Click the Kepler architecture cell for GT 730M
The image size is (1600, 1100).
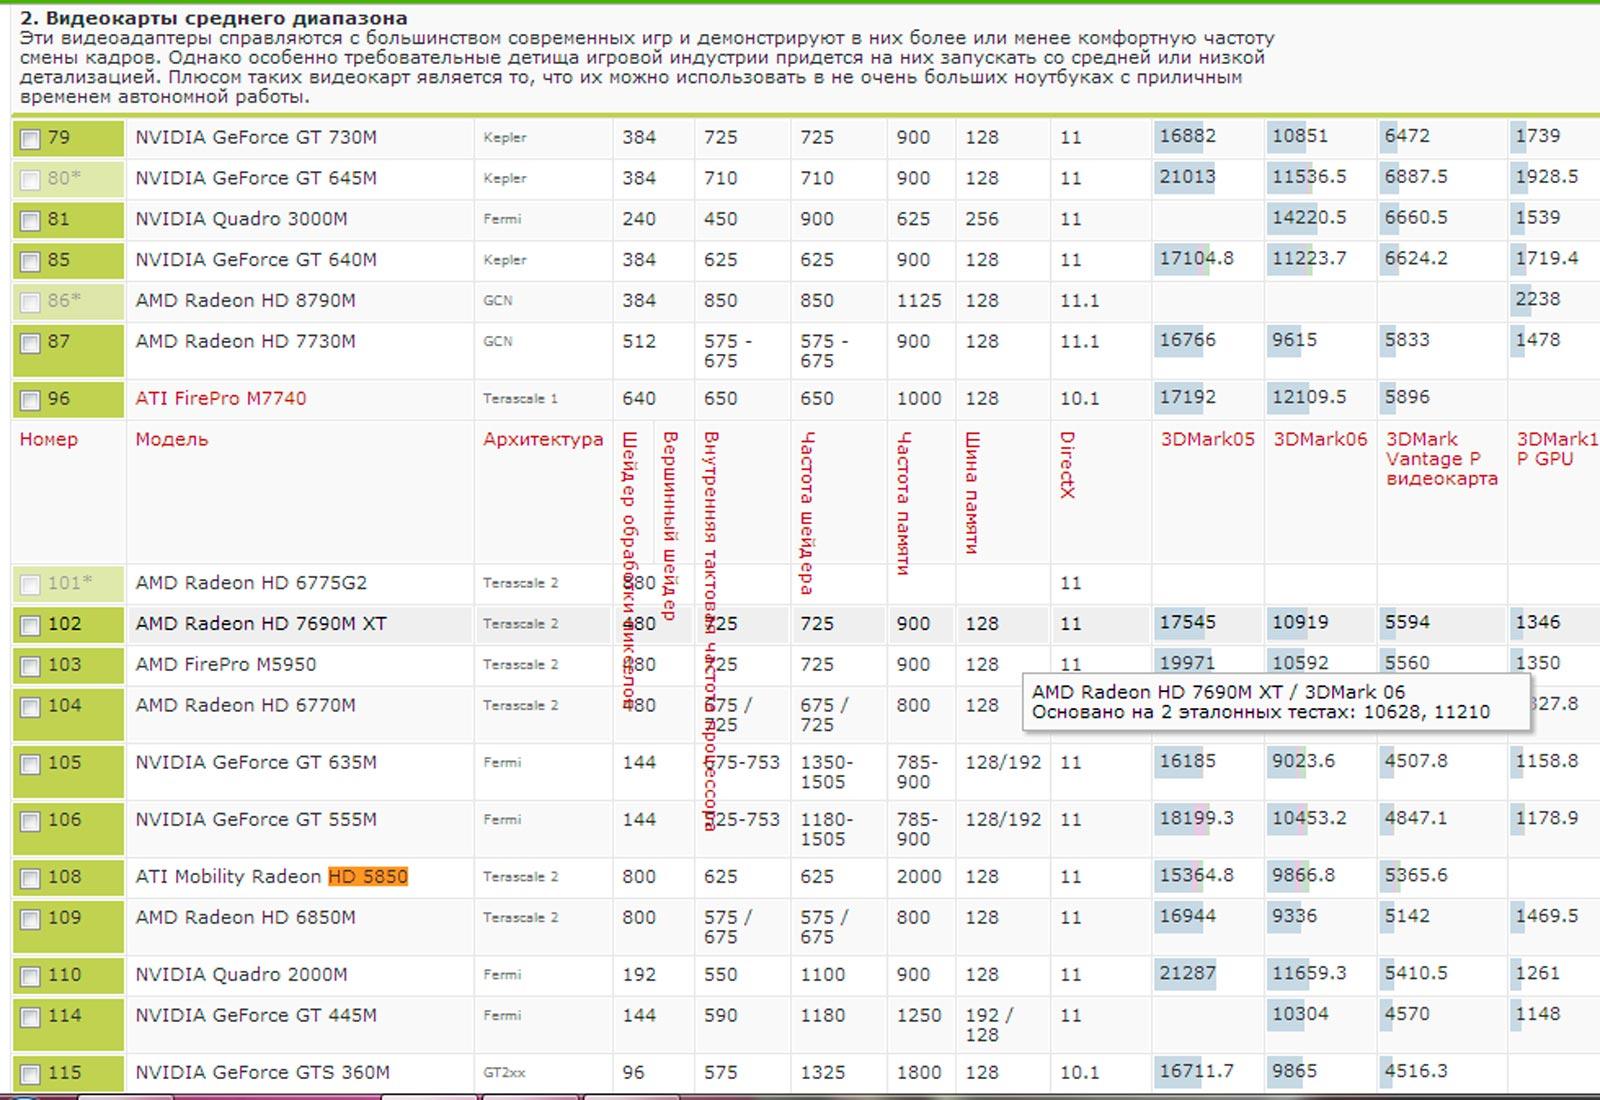click(x=504, y=138)
